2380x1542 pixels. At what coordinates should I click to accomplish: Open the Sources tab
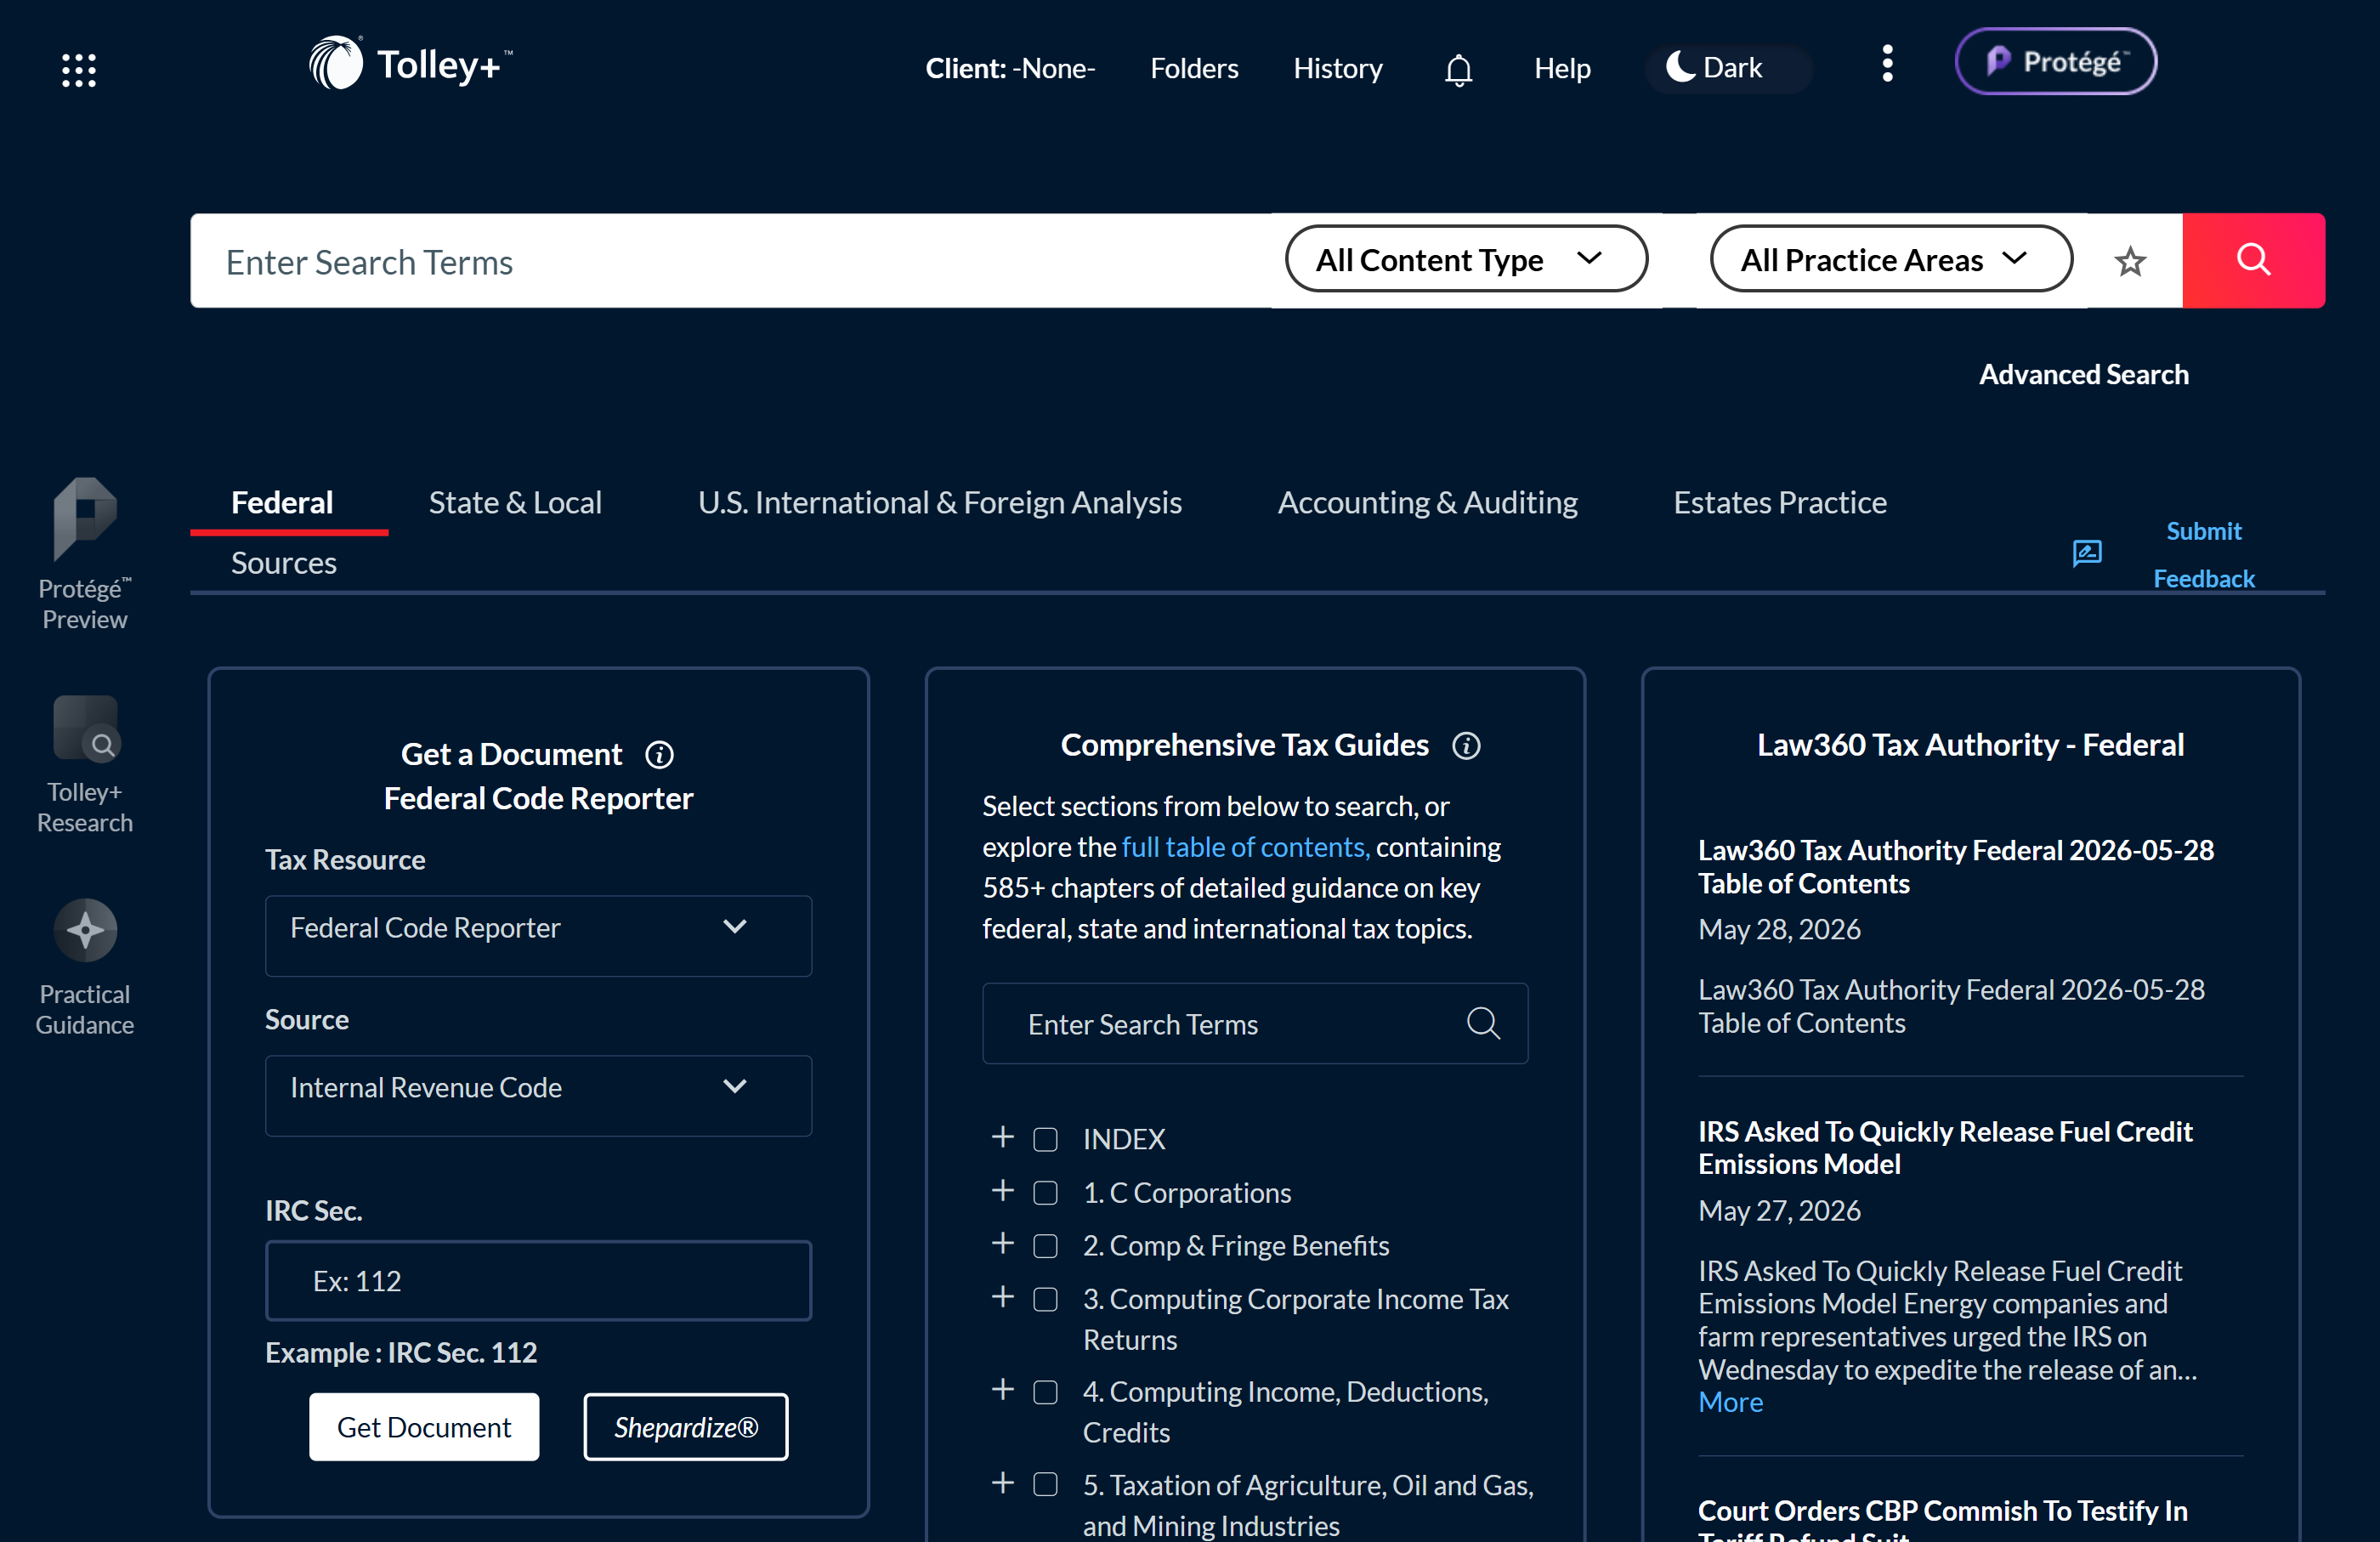pos(284,563)
